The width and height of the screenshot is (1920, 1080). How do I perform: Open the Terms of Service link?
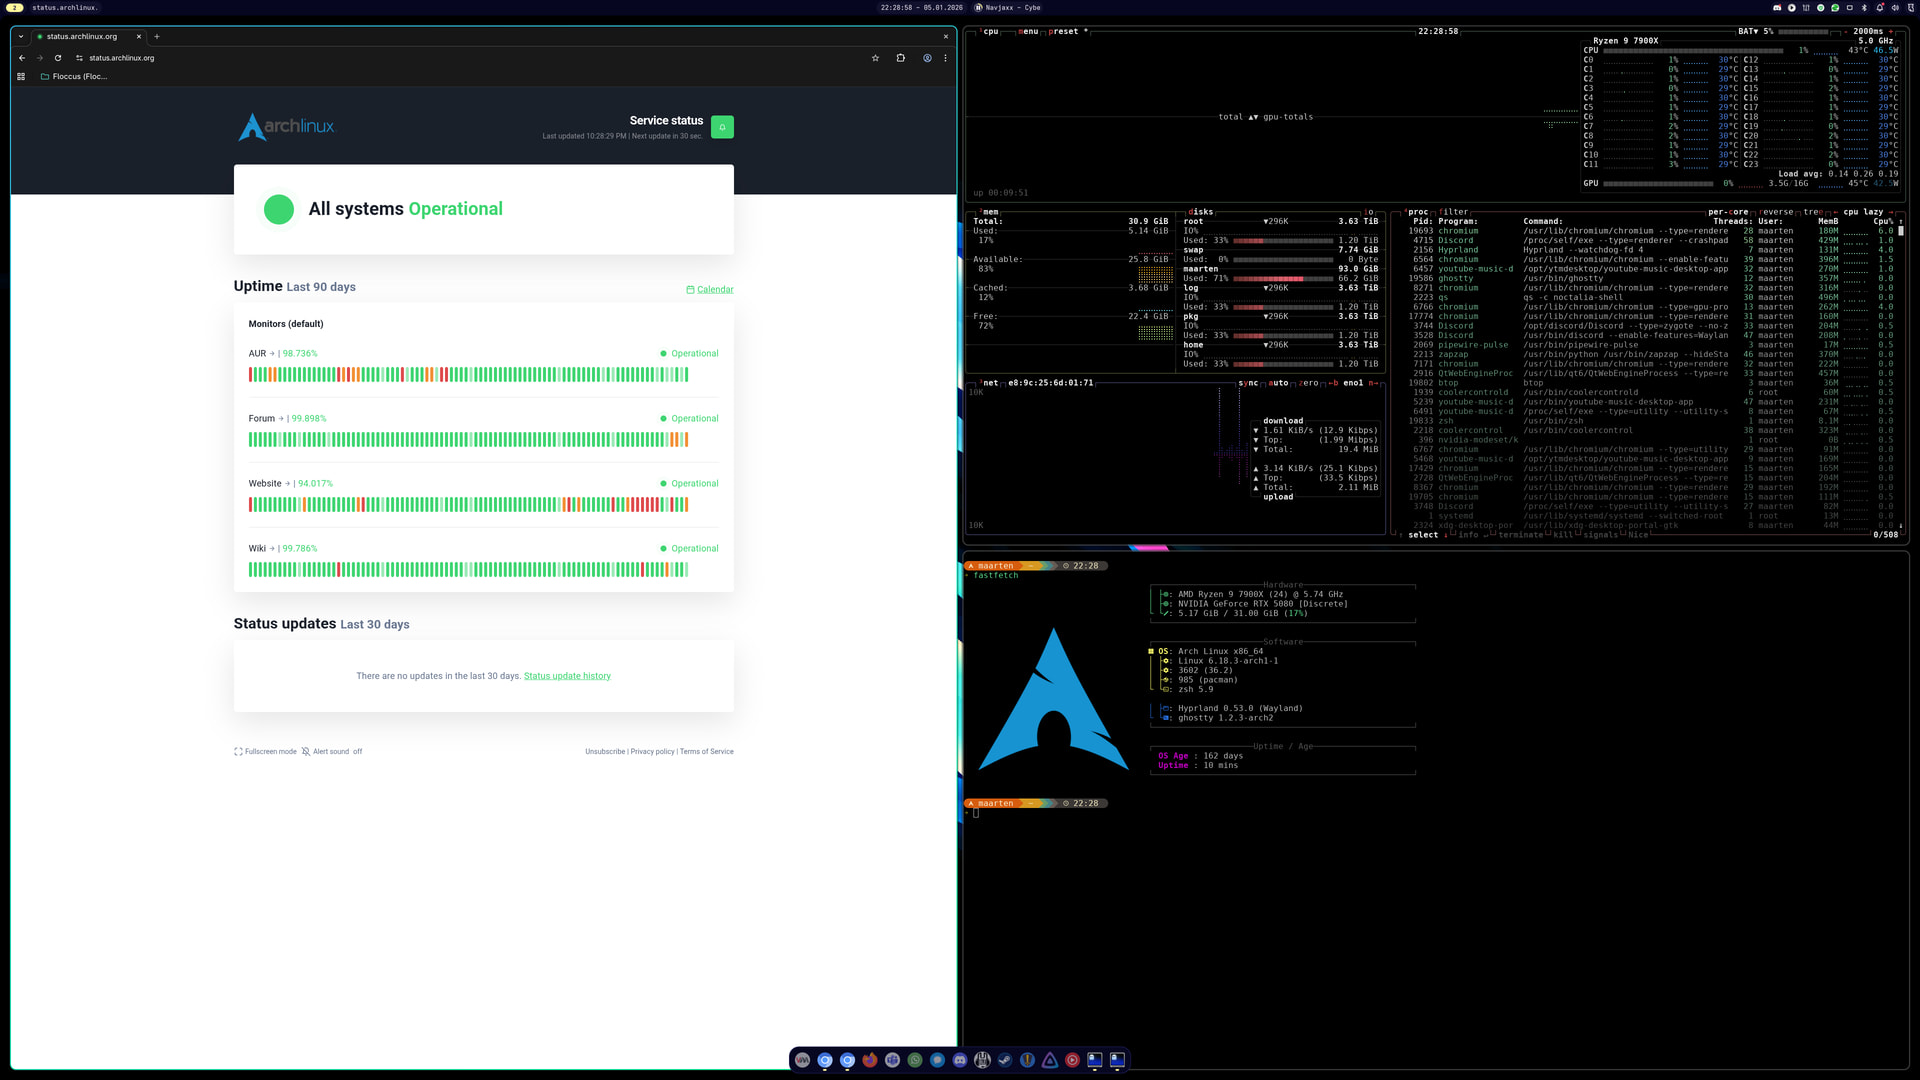[707, 752]
